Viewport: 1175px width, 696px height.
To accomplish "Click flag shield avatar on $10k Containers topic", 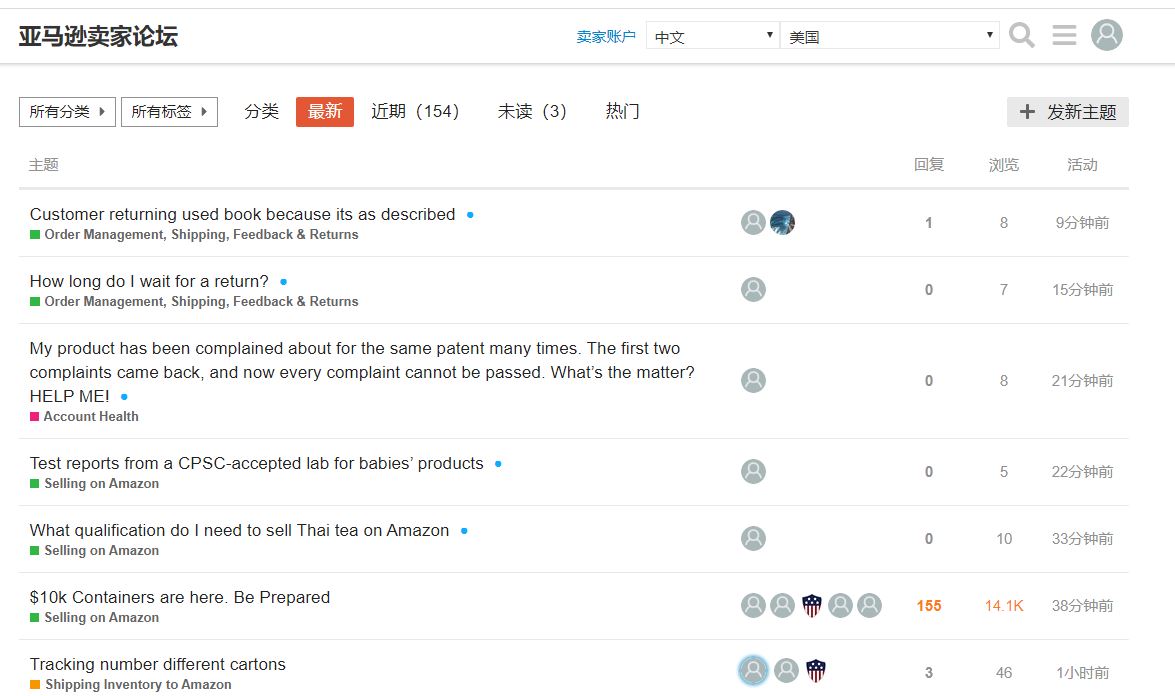I will click(x=812, y=606).
